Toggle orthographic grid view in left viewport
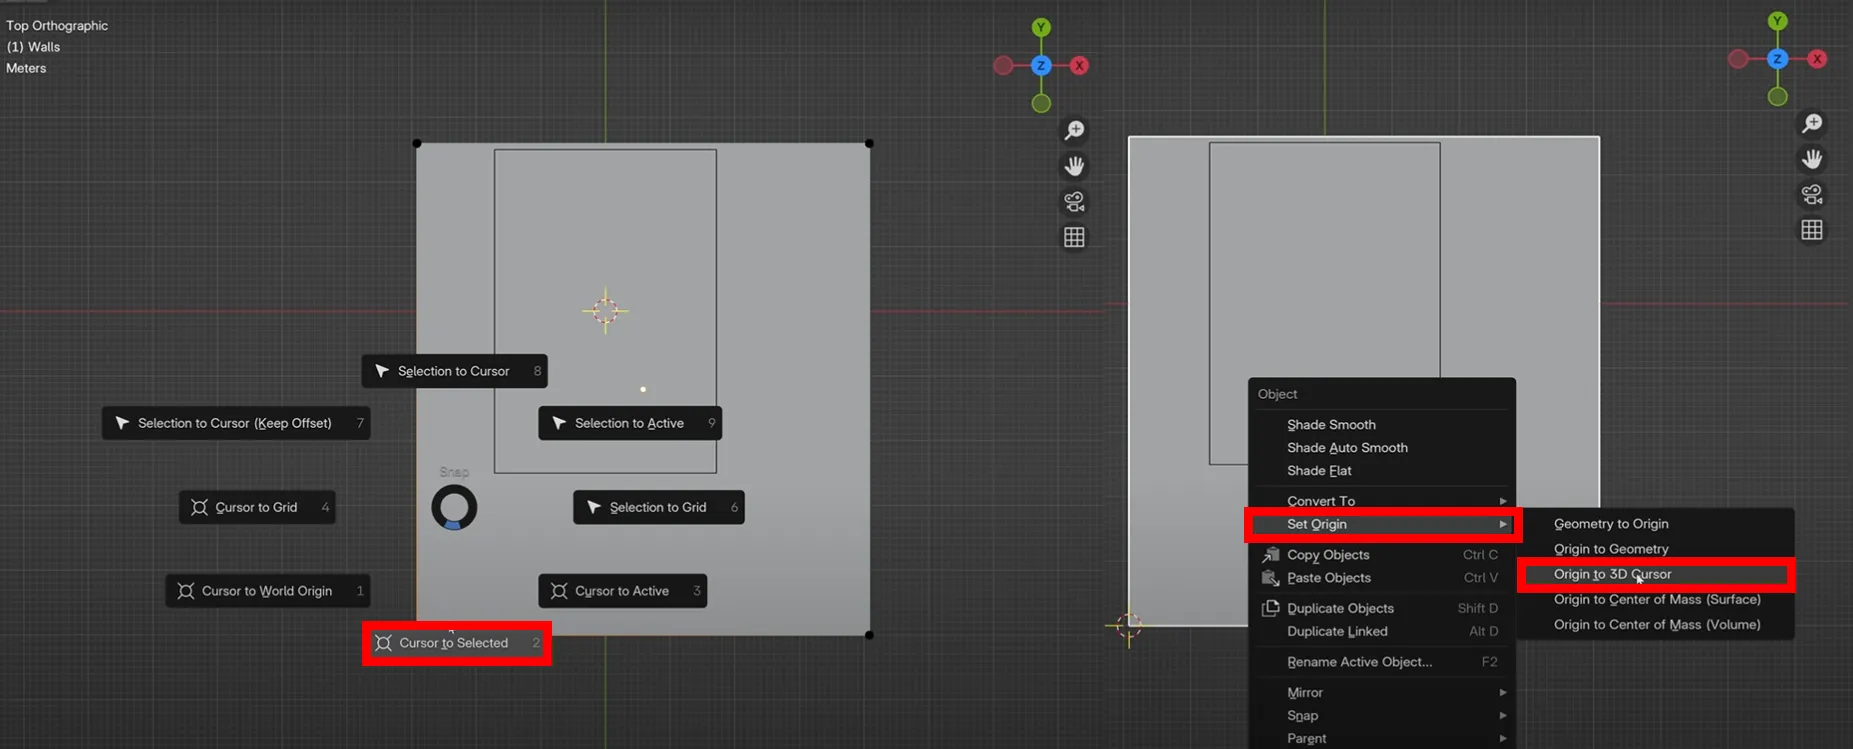The image size is (1853, 749). [1074, 237]
